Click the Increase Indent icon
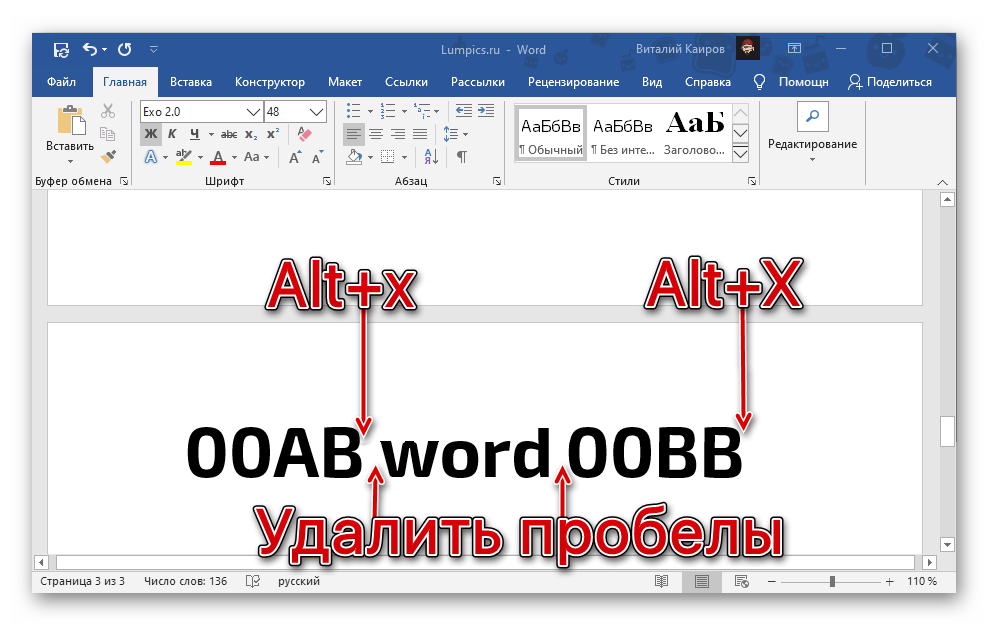Screen dimensions: 989x627 pyautogui.click(x=487, y=111)
